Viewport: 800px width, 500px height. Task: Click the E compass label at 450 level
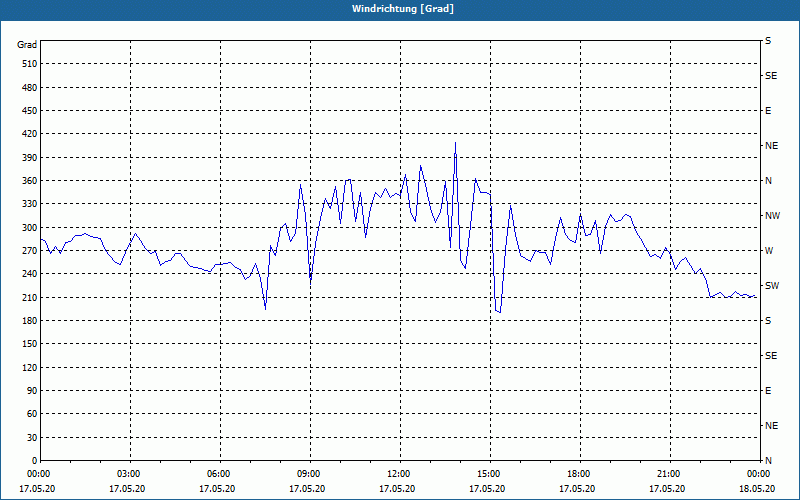click(768, 111)
